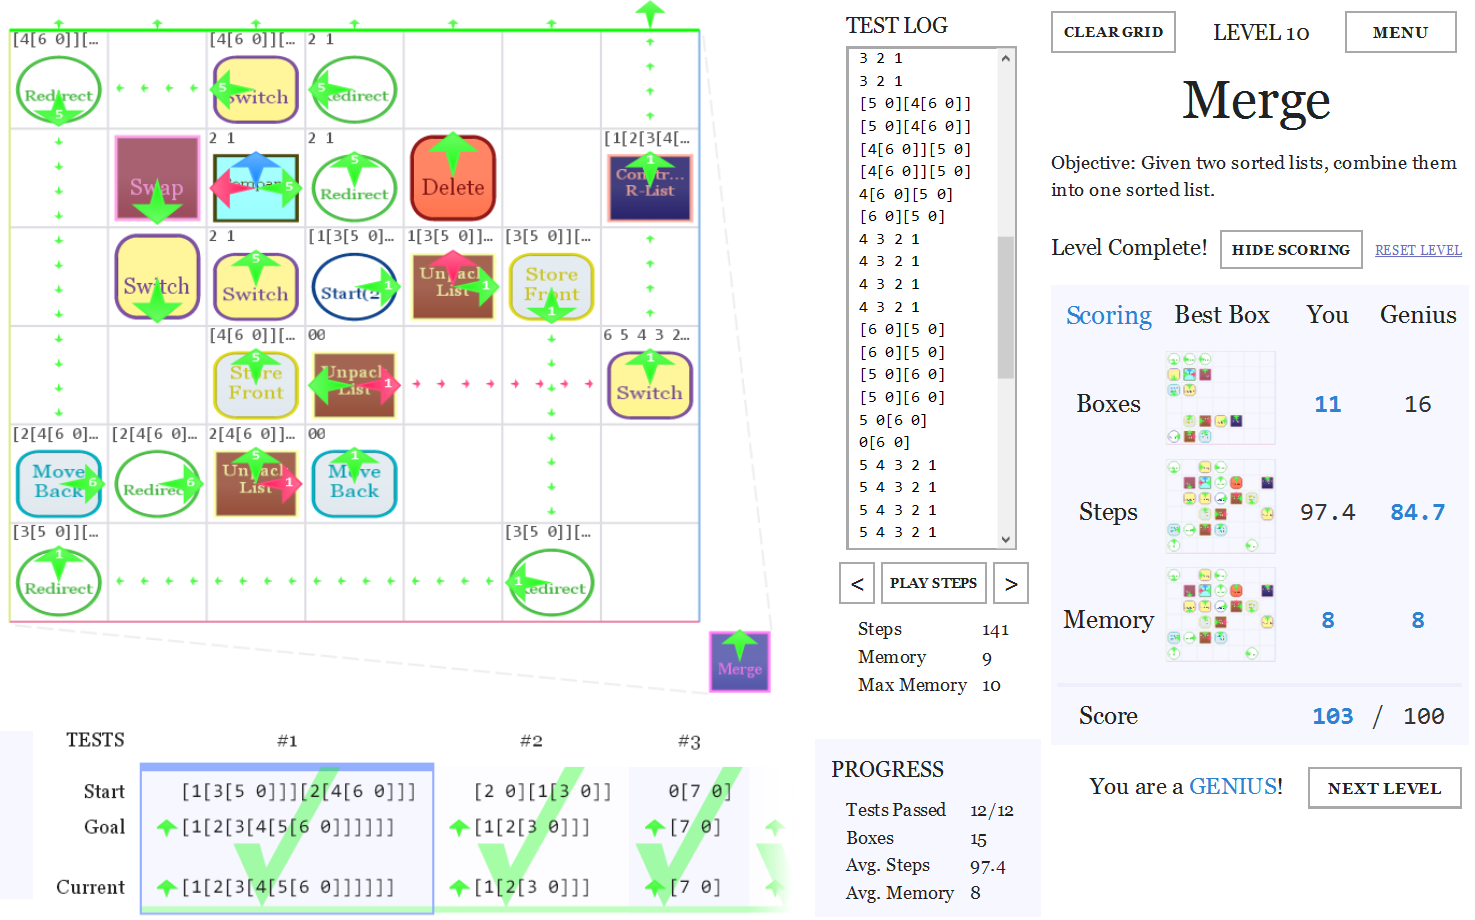Click the RESET LEVEL link

[1418, 250]
